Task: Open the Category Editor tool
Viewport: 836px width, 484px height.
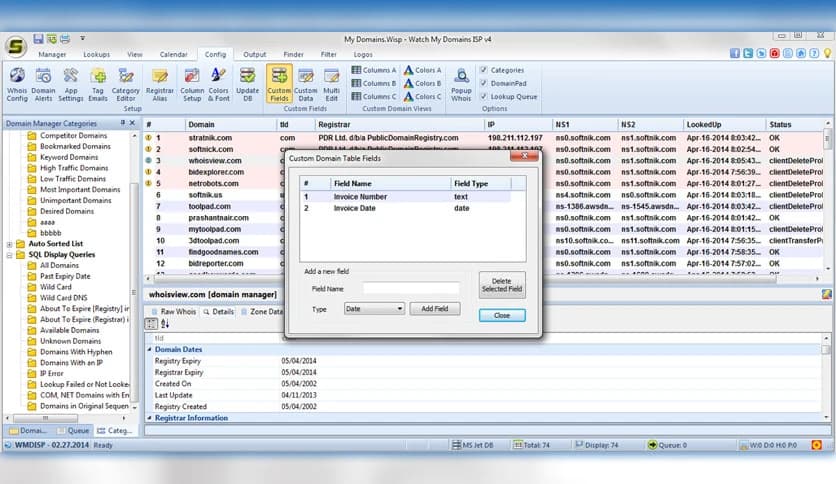Action: 126,78
